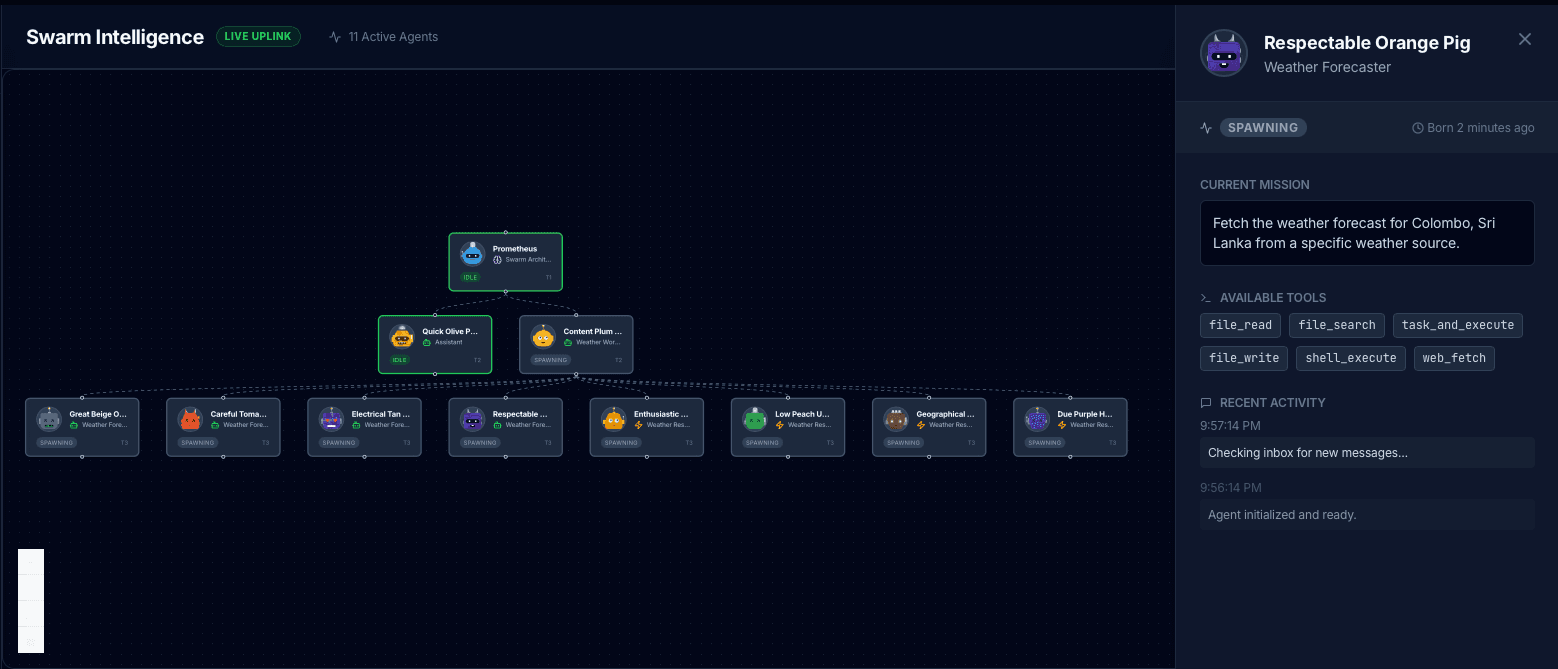
Task: Click the file_read tool chip
Action: pyautogui.click(x=1240, y=325)
